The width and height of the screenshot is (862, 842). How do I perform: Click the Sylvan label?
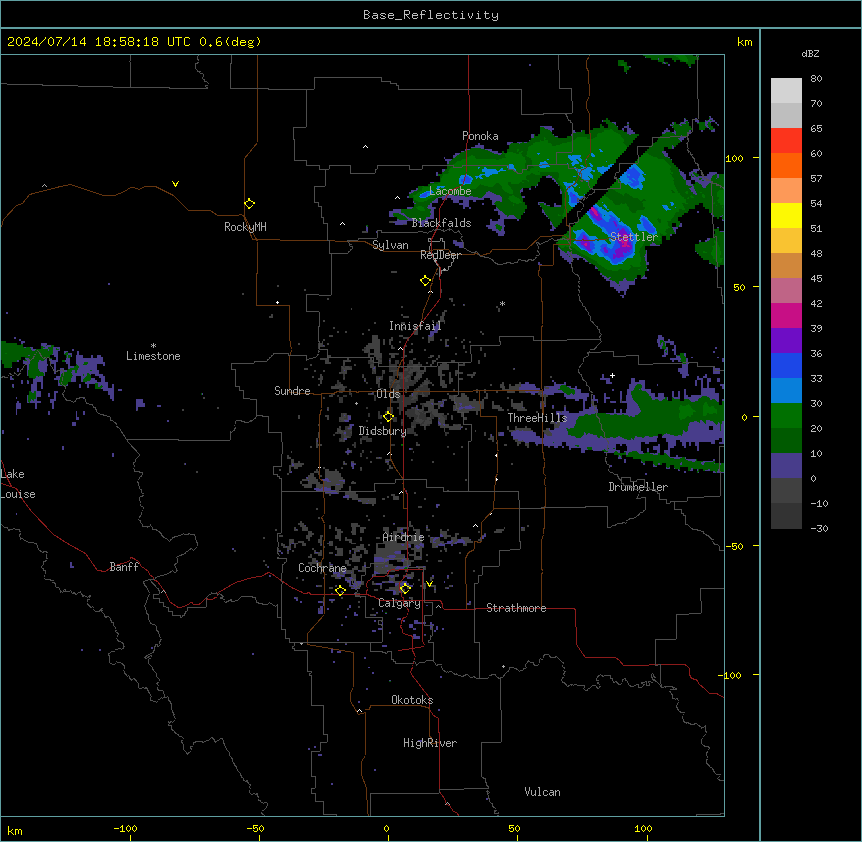coord(390,245)
